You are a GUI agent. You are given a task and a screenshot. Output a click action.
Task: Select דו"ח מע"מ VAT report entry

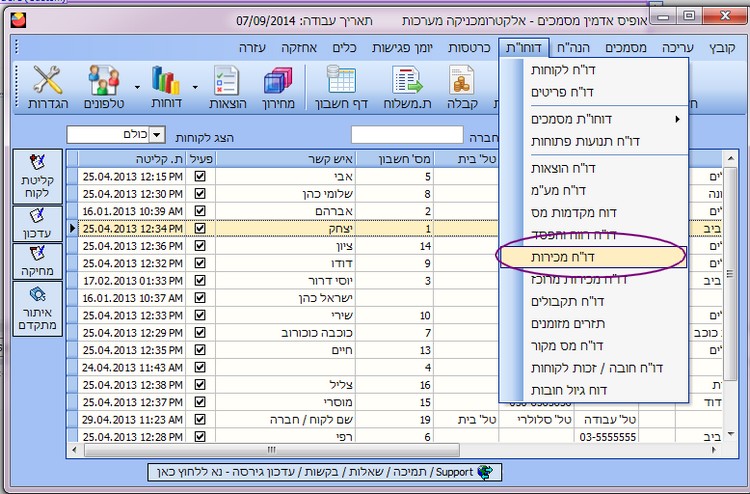[x=593, y=190]
